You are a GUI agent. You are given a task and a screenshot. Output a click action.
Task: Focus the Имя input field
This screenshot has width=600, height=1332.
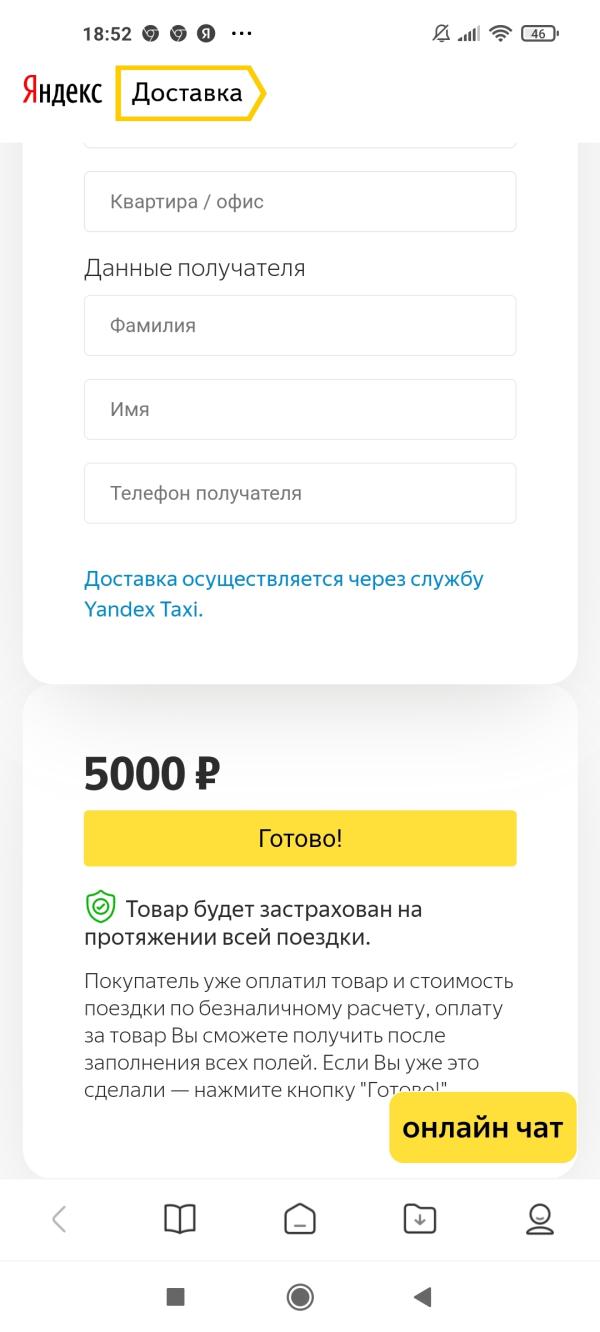tap(300, 409)
